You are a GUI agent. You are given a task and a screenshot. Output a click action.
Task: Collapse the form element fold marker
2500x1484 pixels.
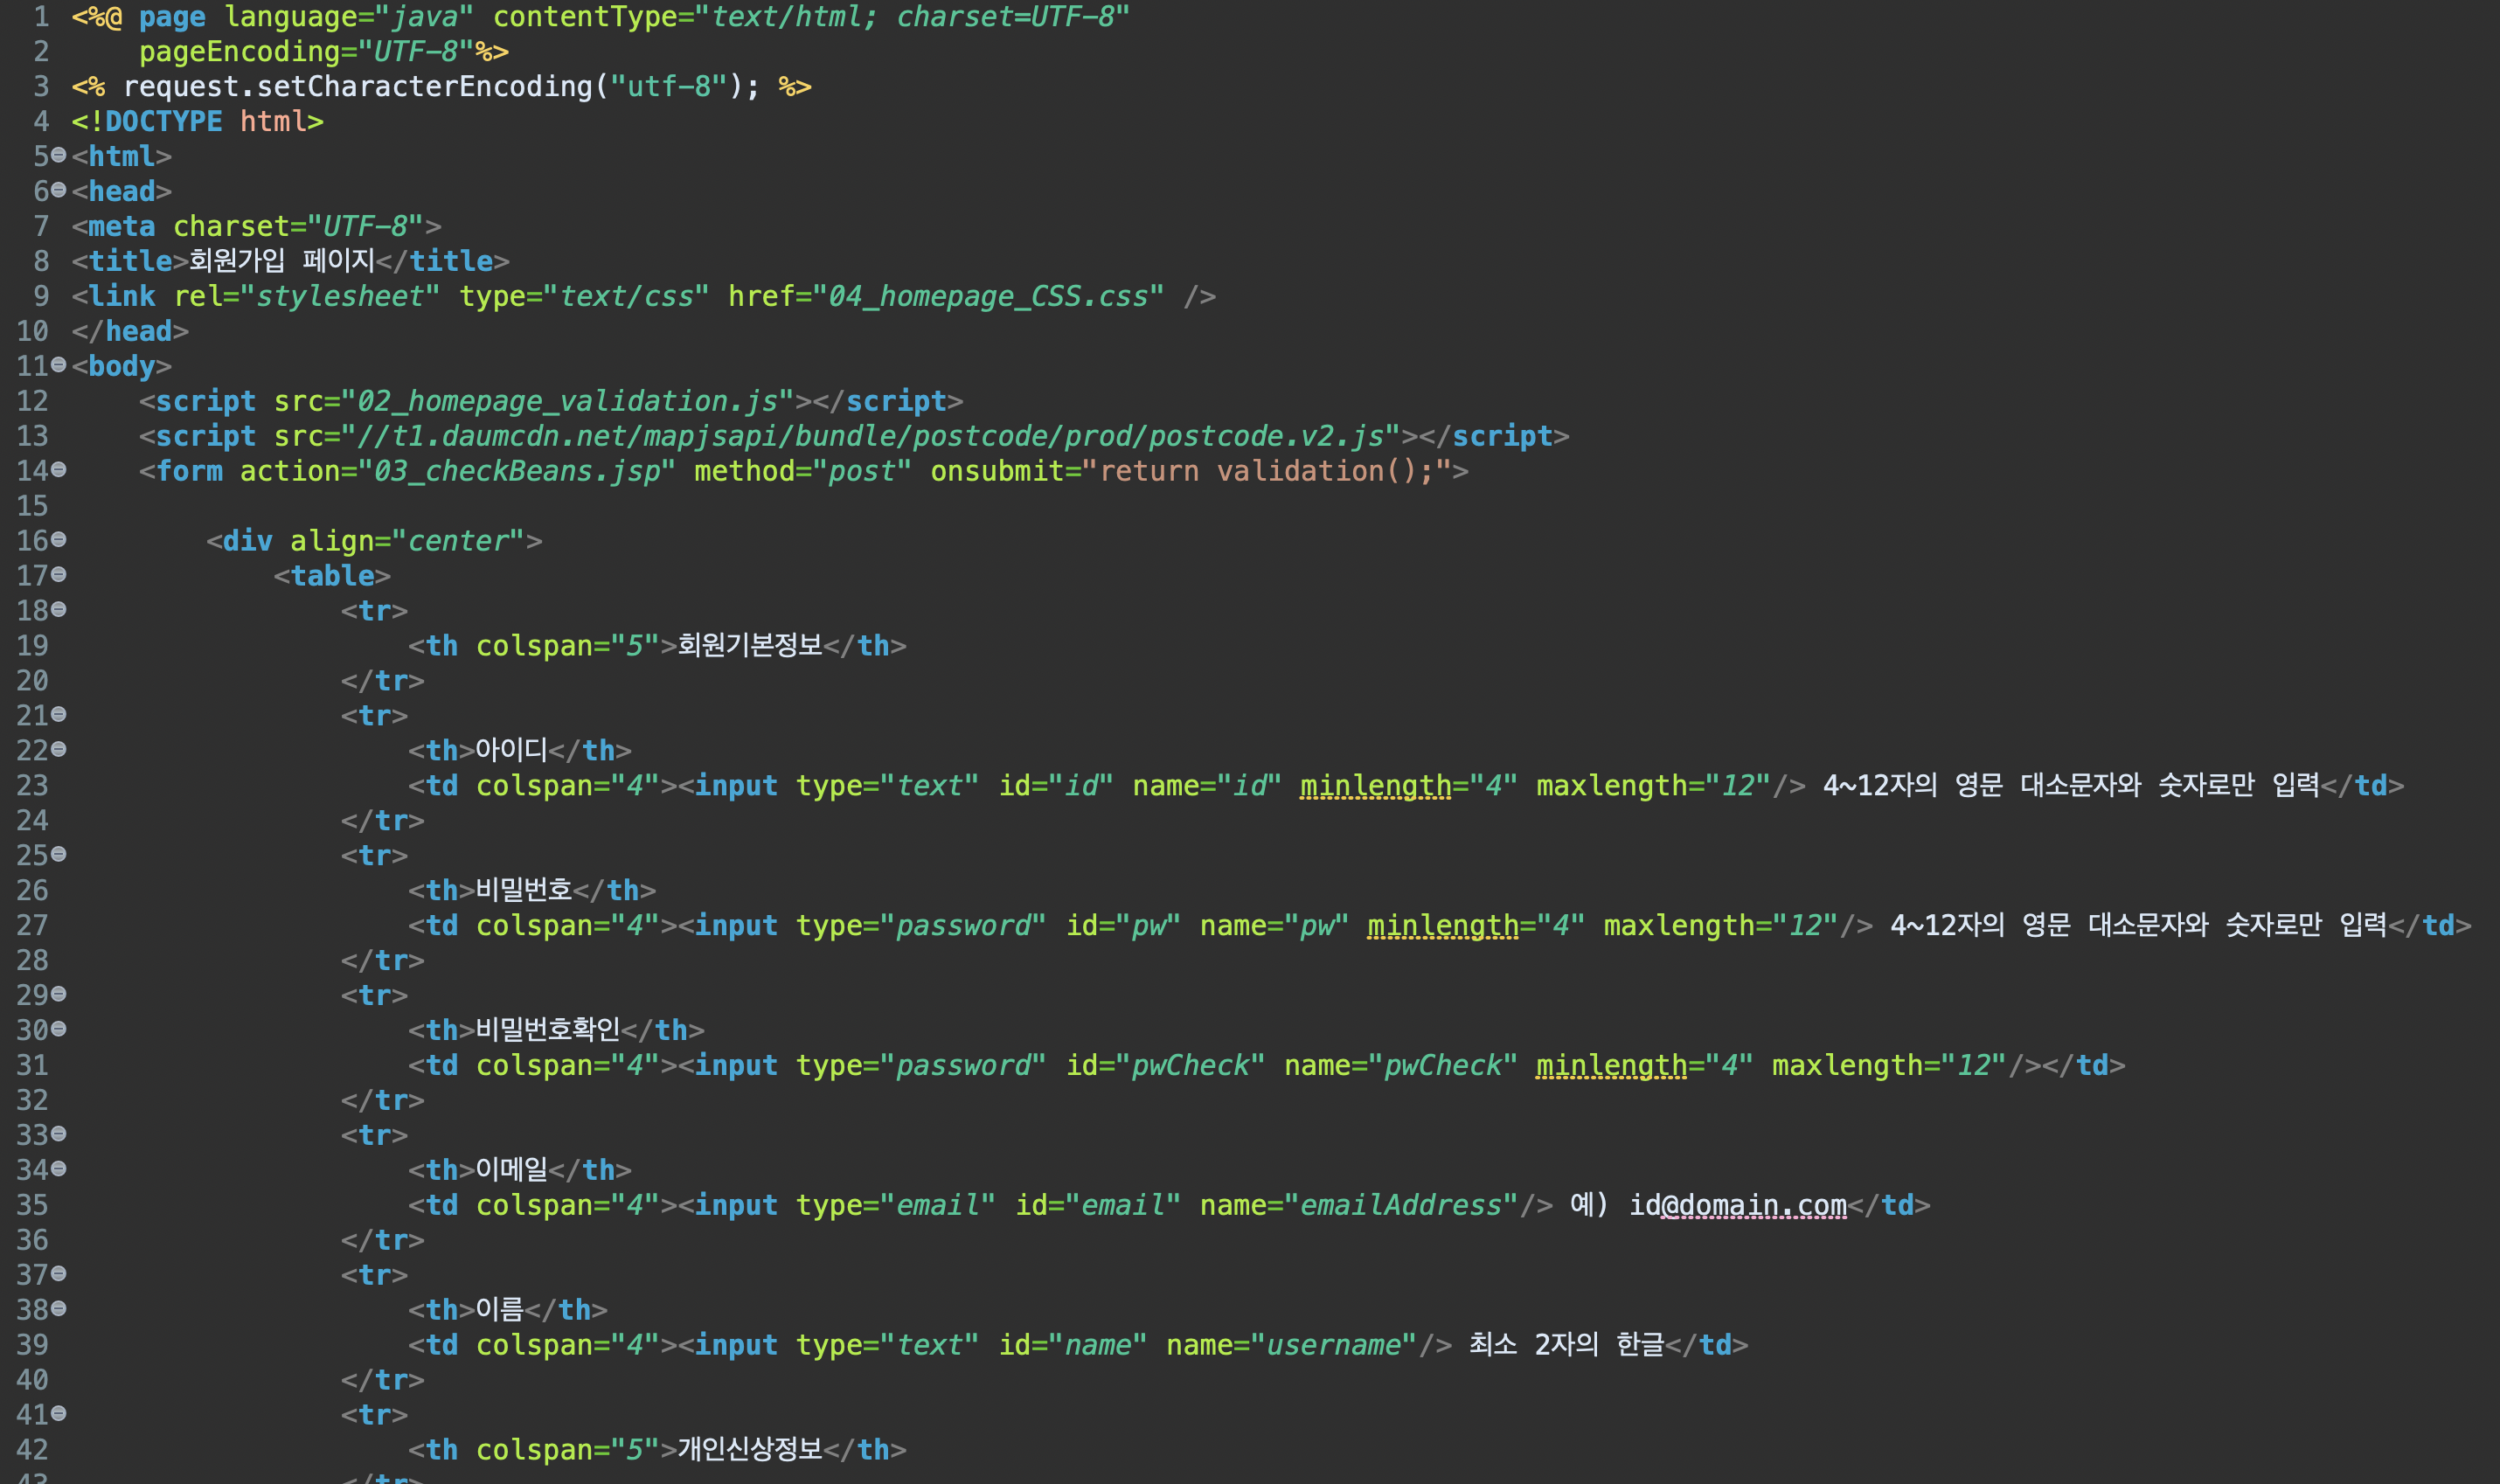tap(58, 470)
